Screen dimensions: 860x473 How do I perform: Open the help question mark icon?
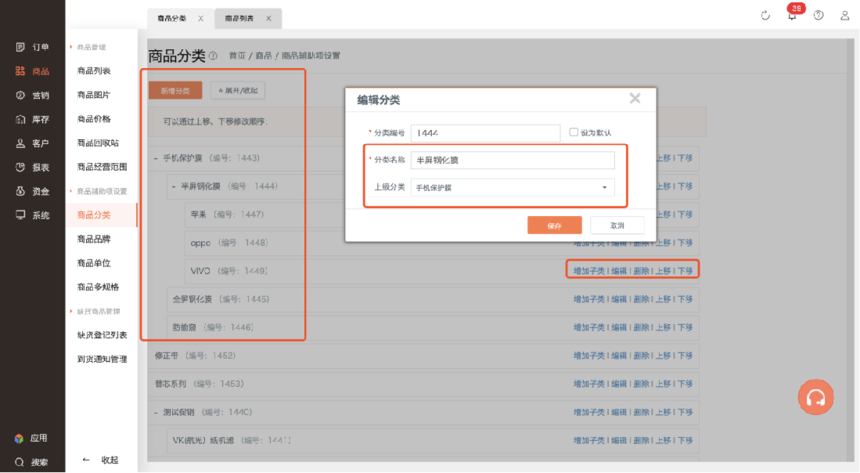[x=819, y=15]
